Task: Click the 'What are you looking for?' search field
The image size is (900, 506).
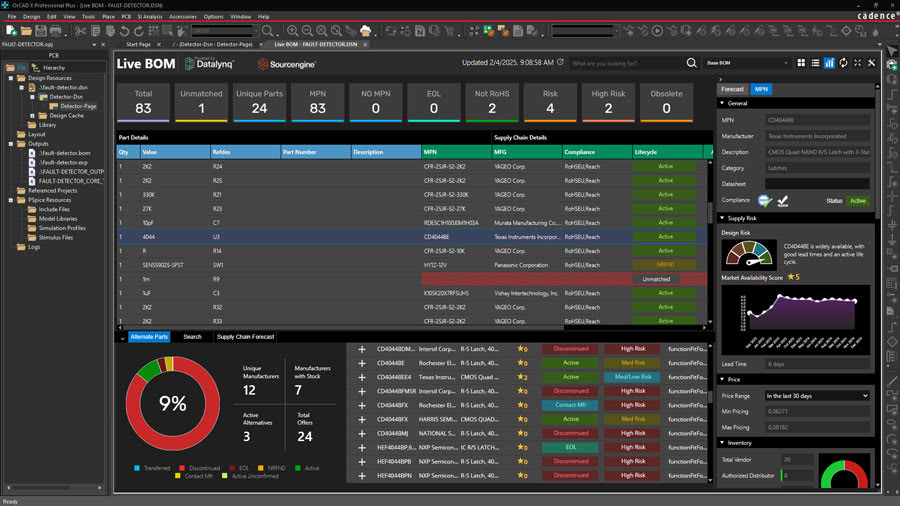Action: [x=626, y=63]
